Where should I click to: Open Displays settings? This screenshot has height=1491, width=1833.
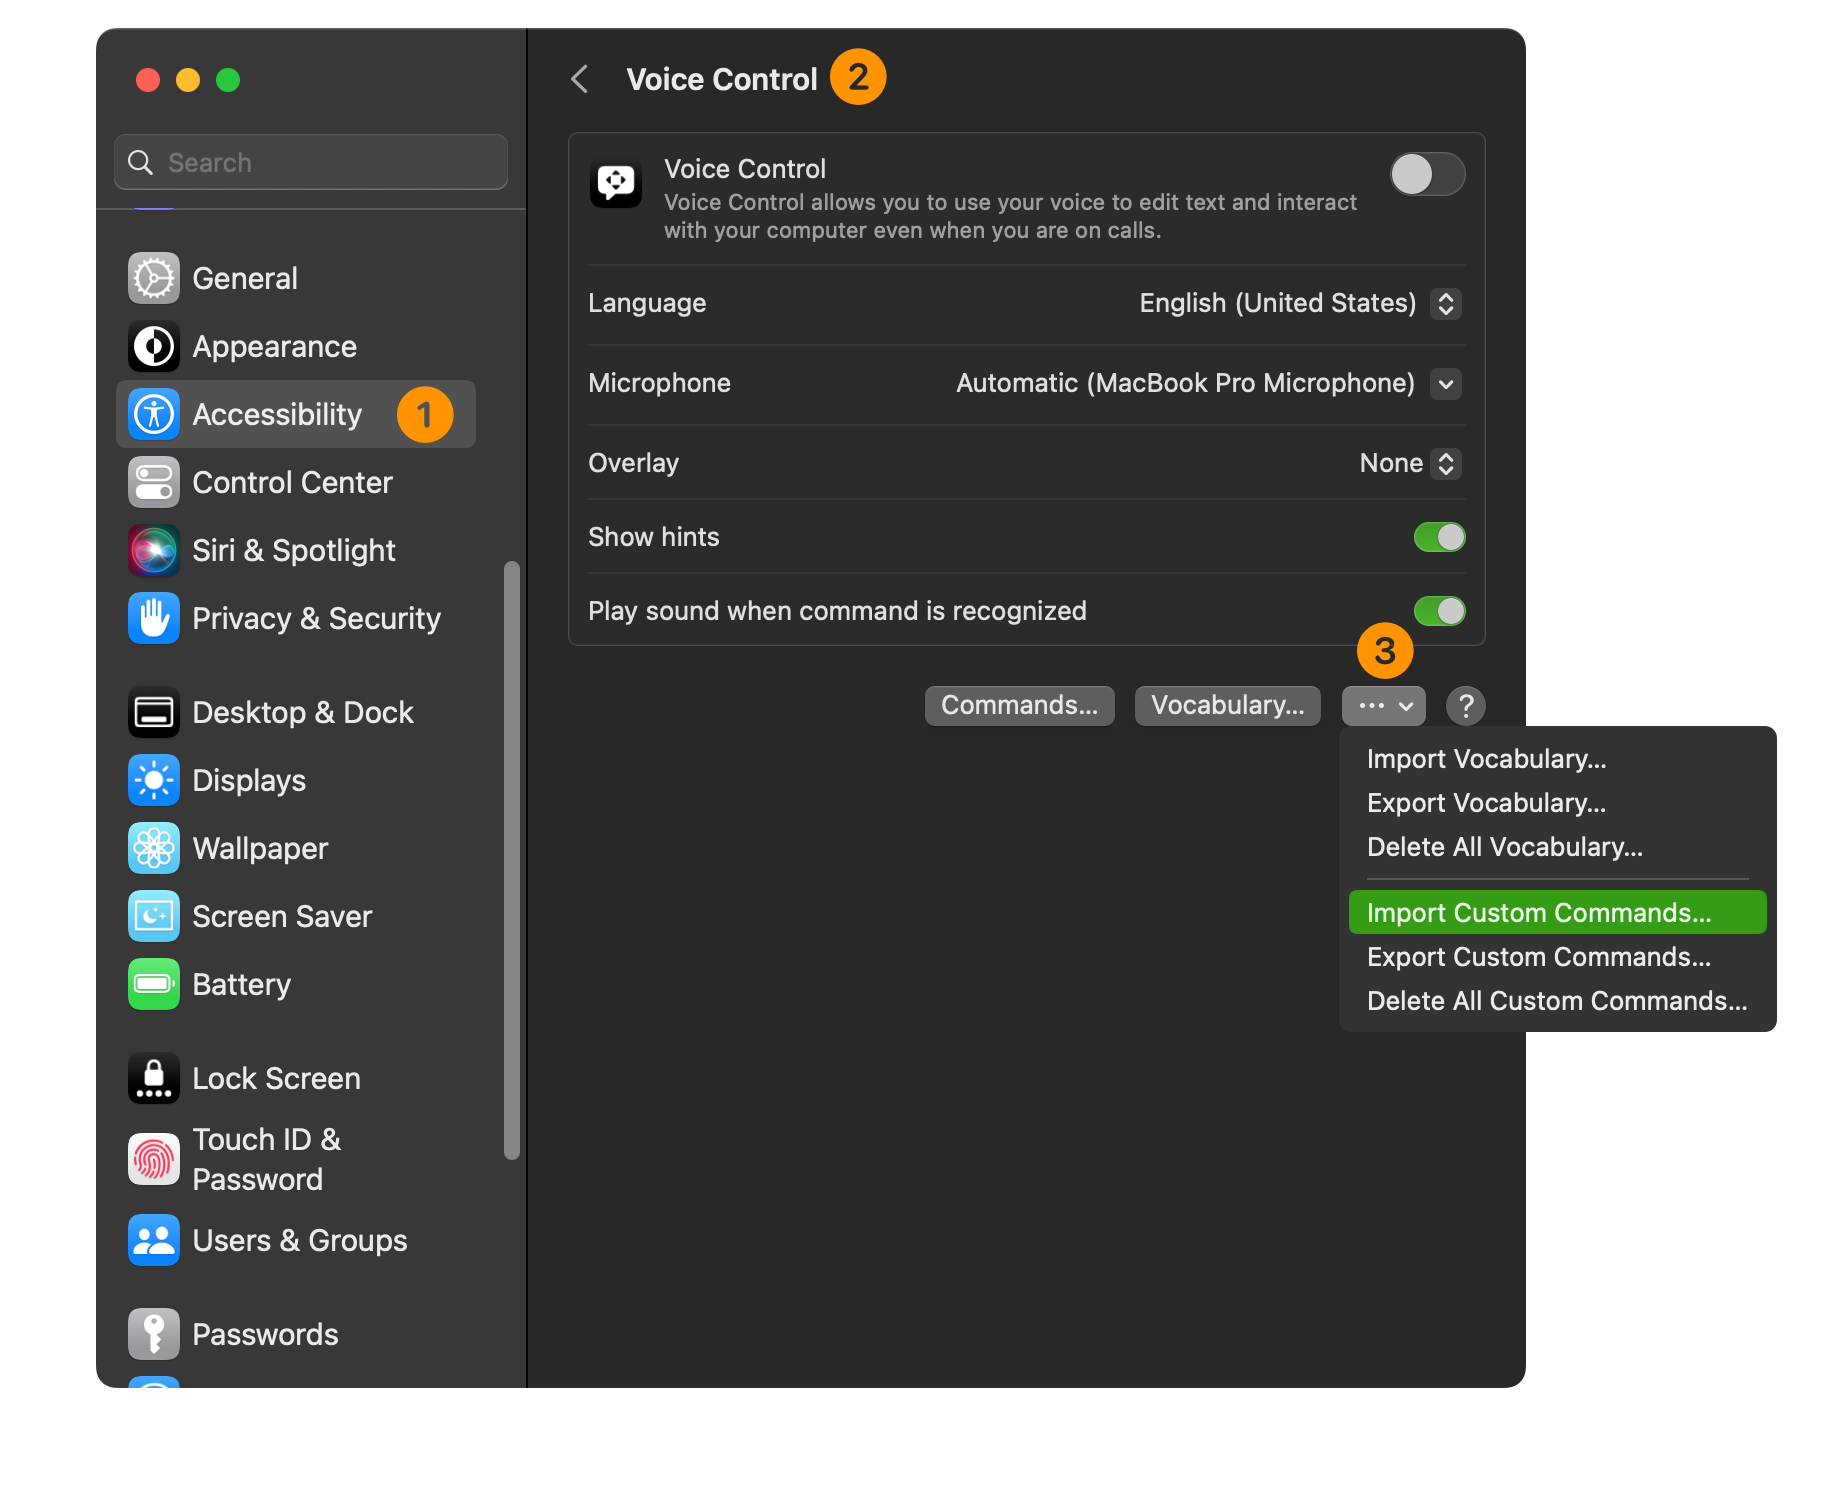pyautogui.click(x=296, y=780)
